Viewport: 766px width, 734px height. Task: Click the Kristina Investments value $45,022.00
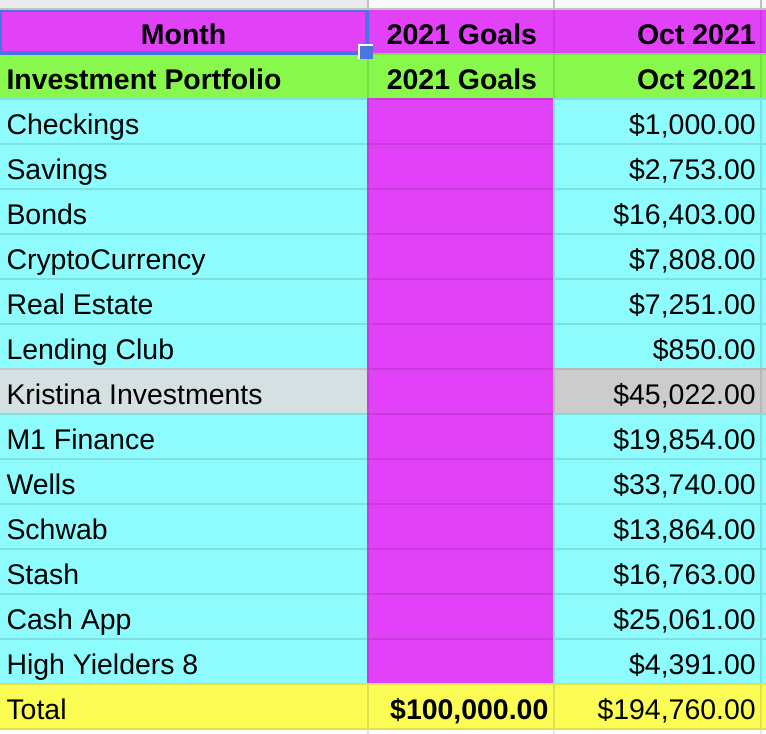[659, 394]
